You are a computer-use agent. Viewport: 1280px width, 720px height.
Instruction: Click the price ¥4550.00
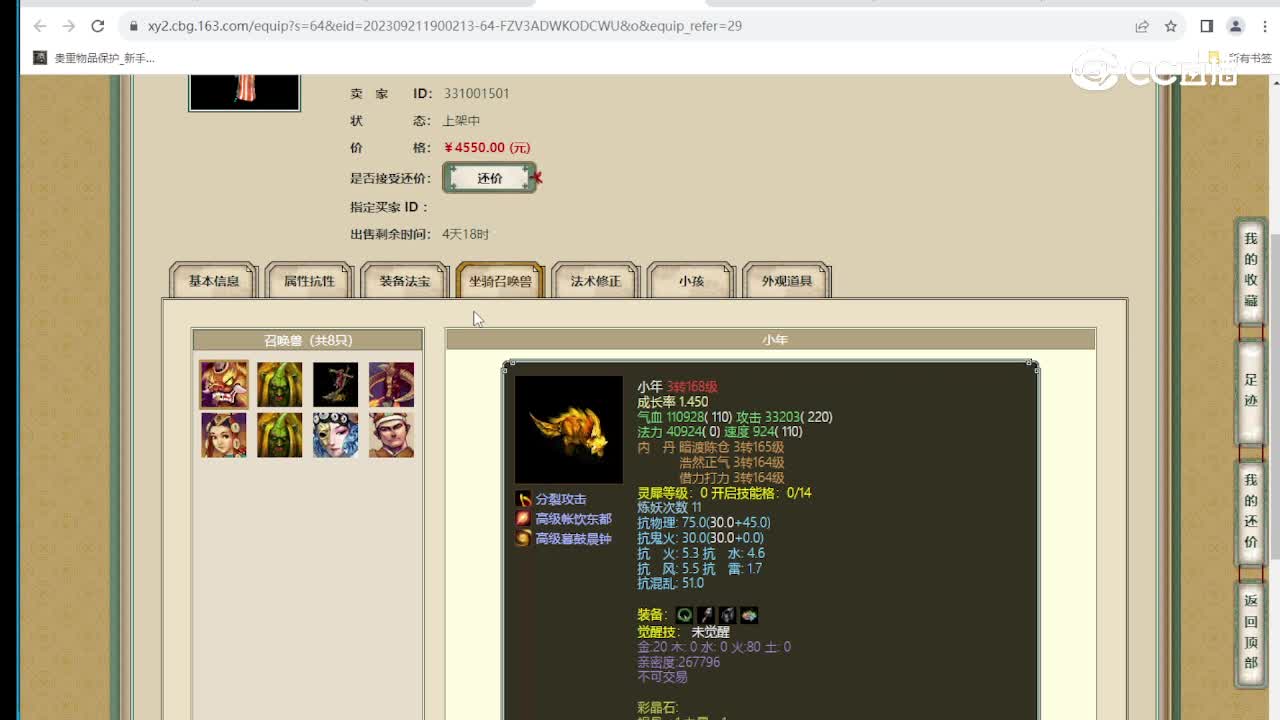point(487,148)
